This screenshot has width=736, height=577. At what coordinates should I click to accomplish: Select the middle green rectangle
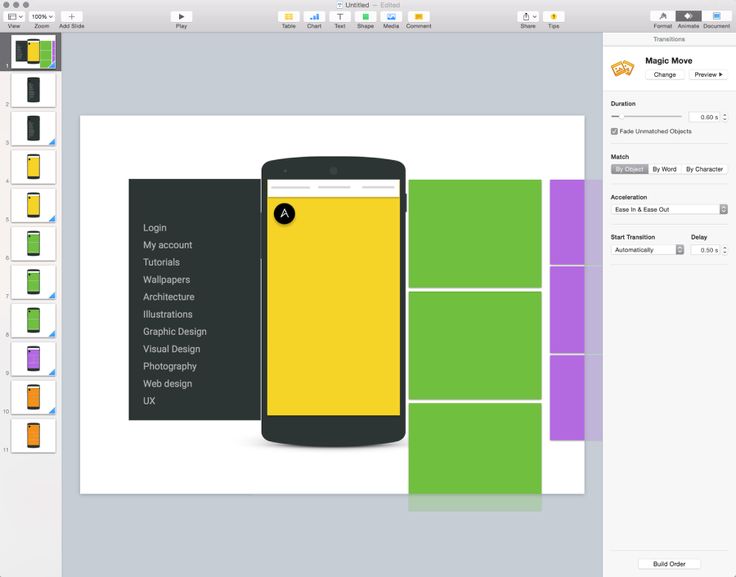[475, 346]
